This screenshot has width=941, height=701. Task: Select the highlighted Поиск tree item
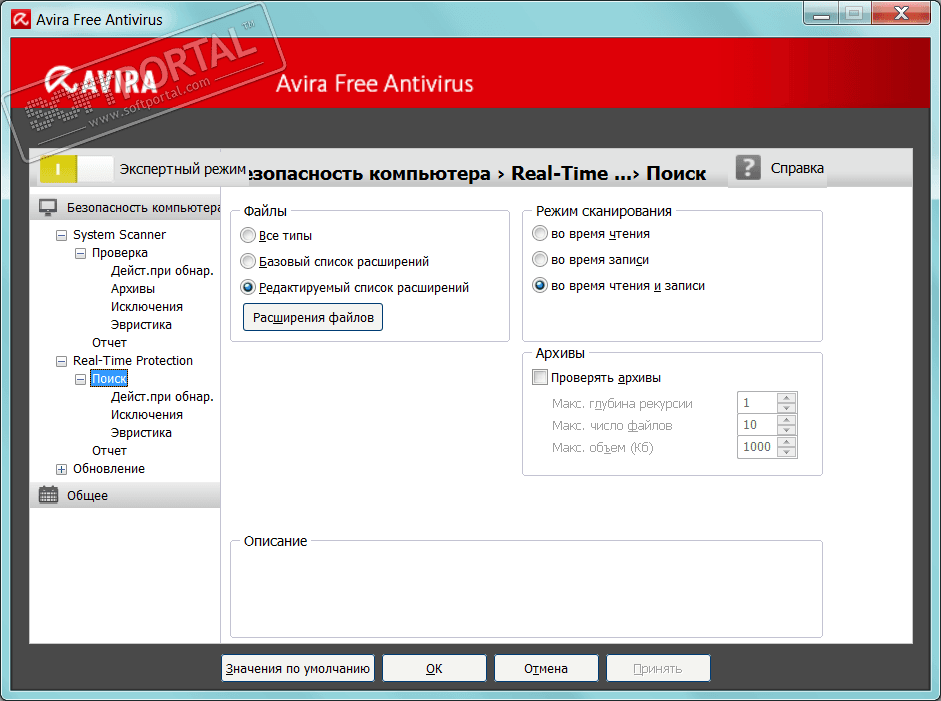pyautogui.click(x=109, y=379)
